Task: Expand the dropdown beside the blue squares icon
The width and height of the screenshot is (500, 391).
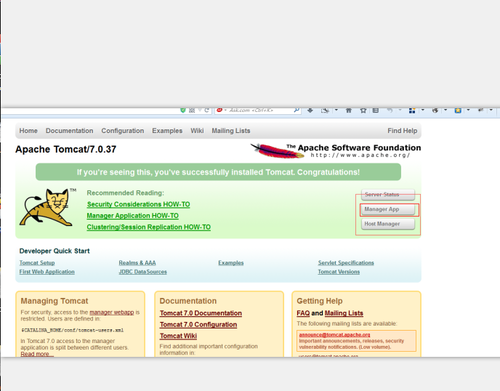Action: (422, 110)
